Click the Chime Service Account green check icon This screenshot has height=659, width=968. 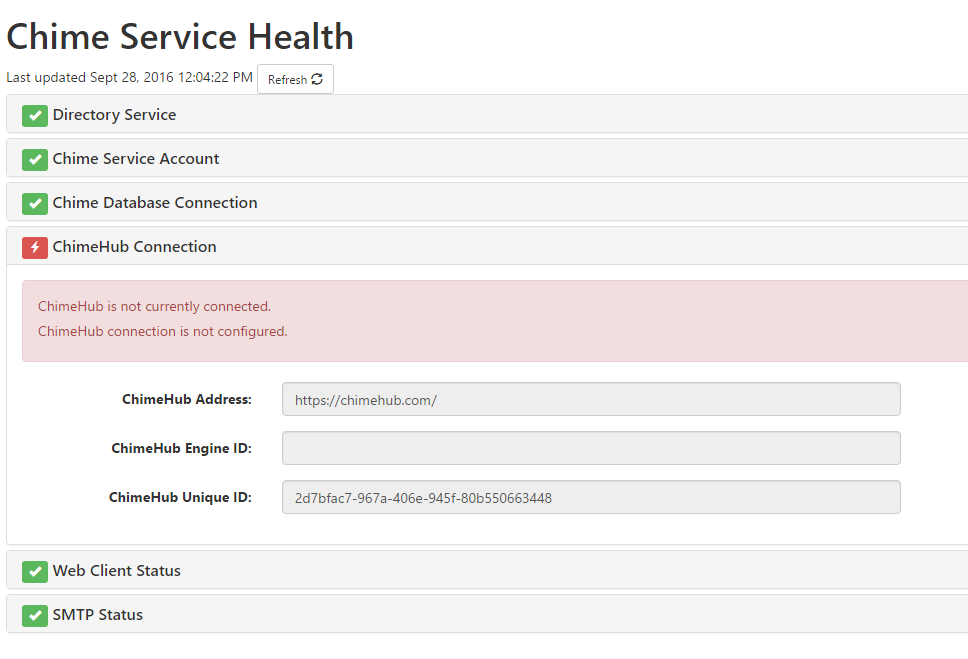point(35,159)
